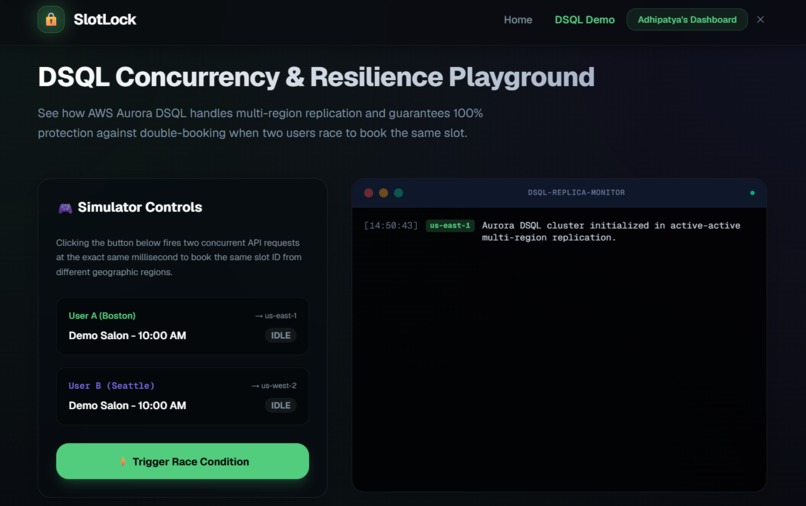Click the Simulator Controls heading
Image resolution: width=806 pixels, height=506 pixels.
pos(140,207)
